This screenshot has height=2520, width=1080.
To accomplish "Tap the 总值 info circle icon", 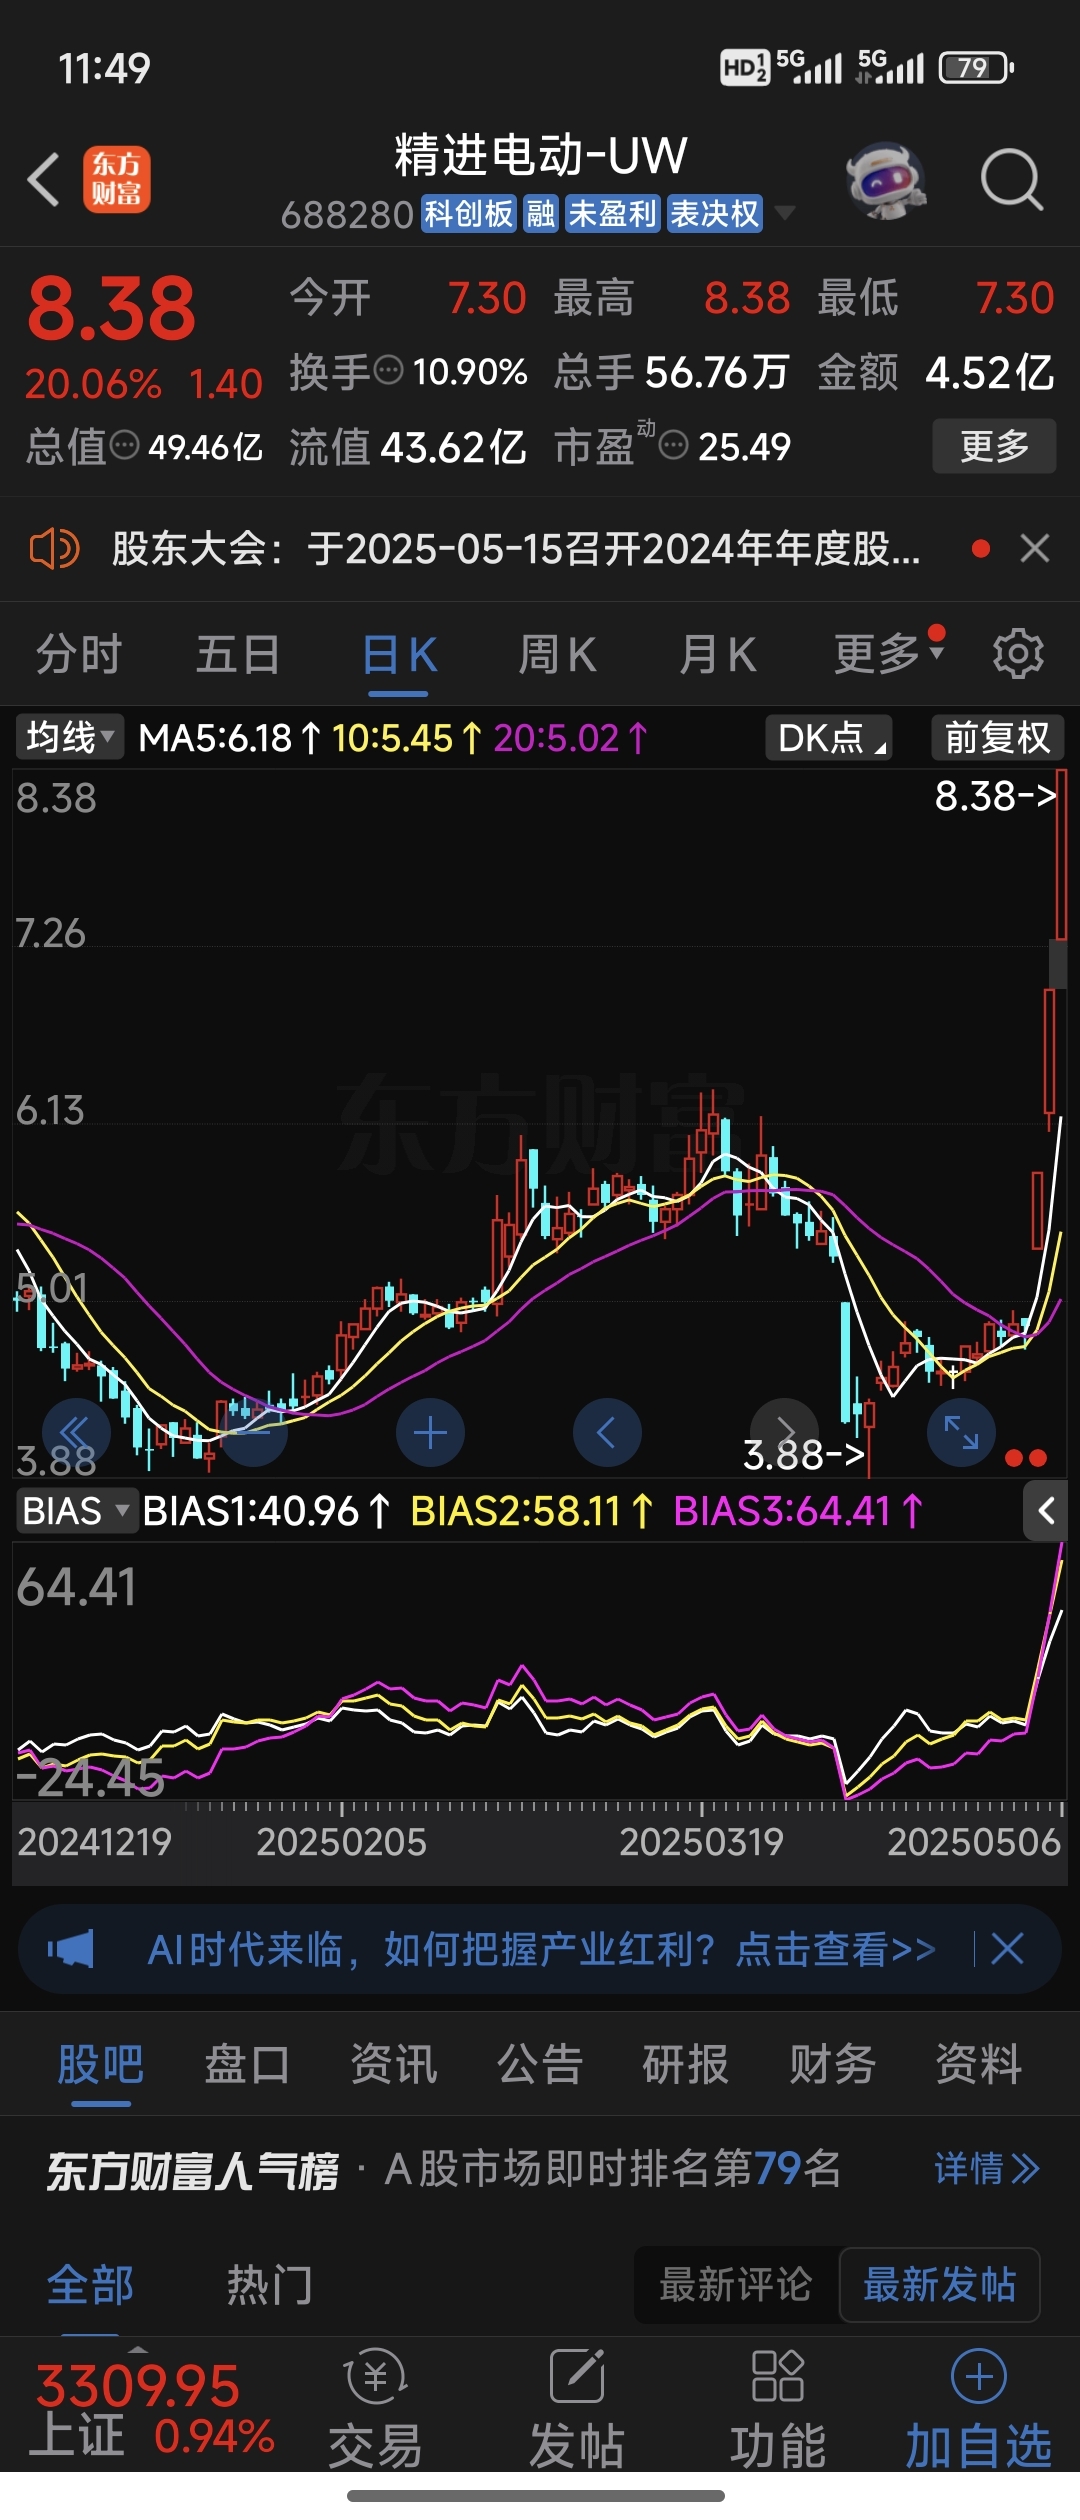I will coord(124,446).
